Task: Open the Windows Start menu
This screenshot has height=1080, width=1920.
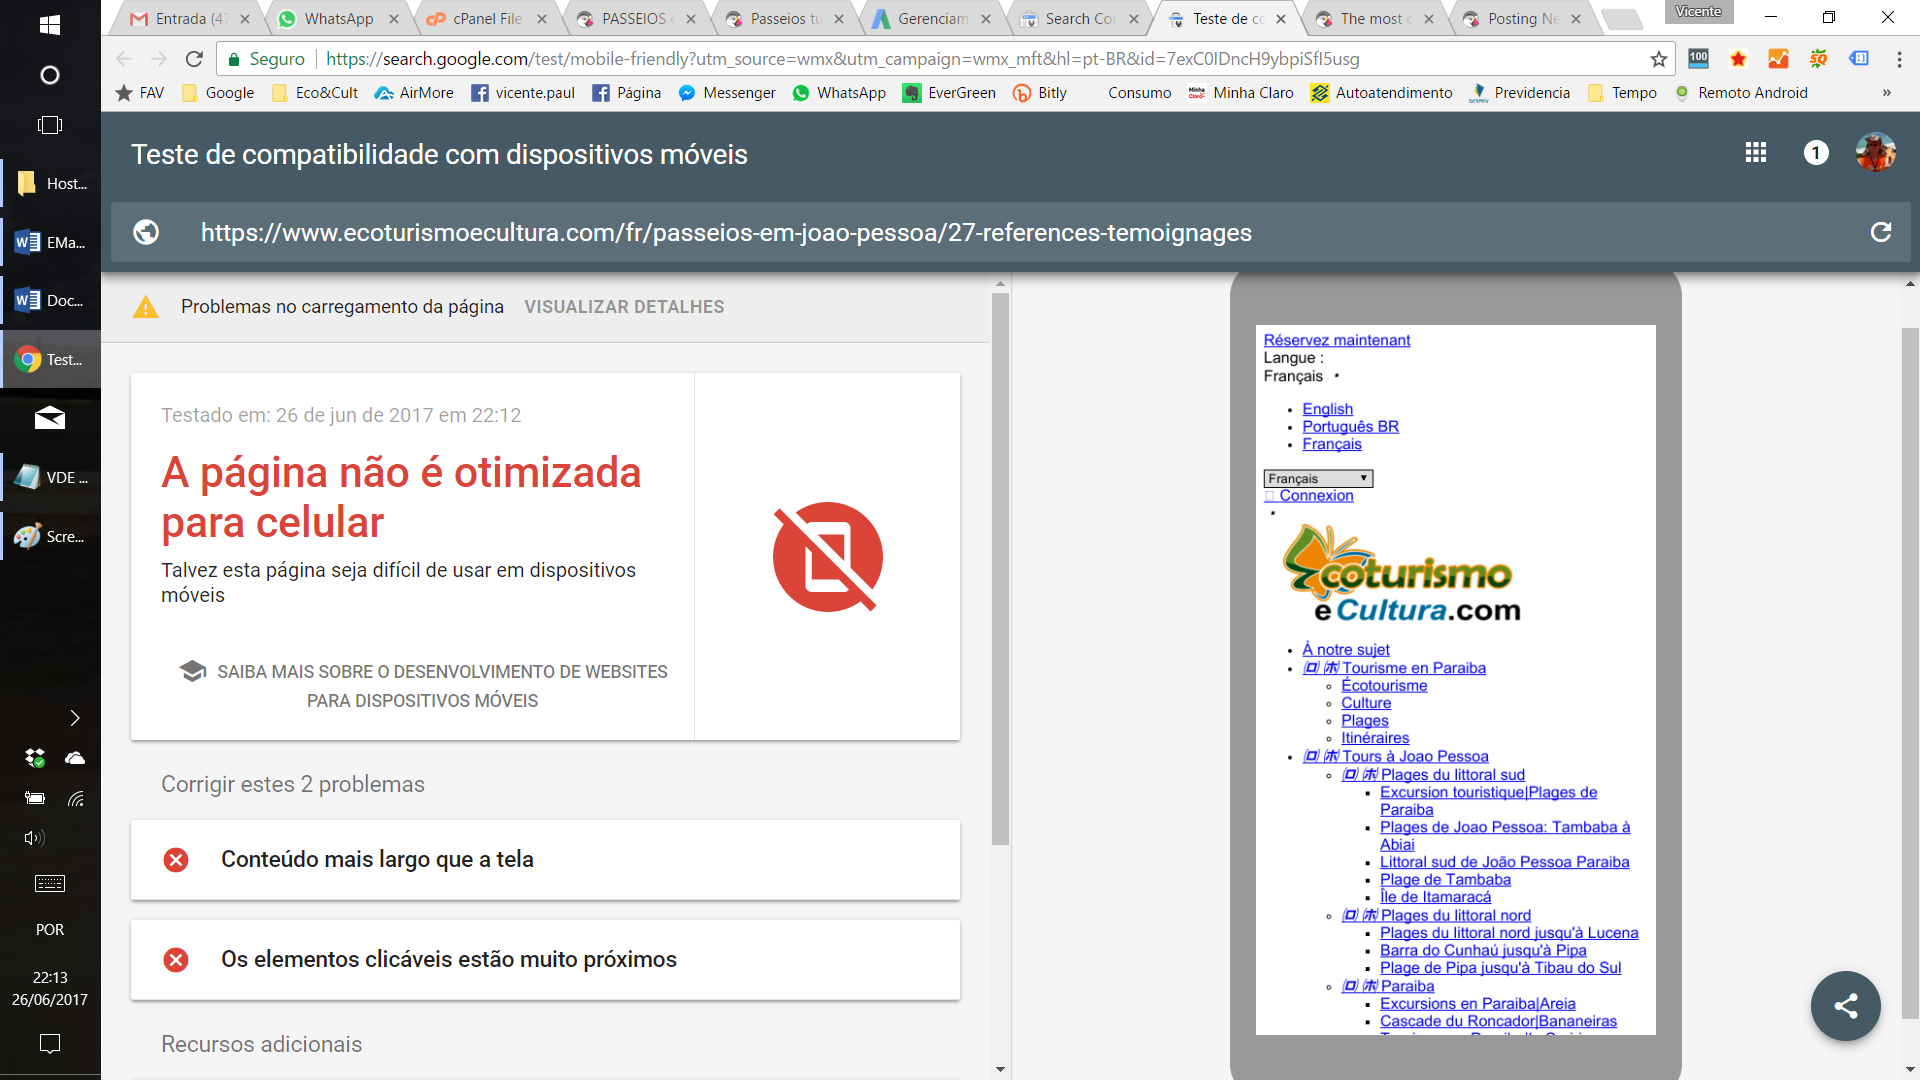Action: (x=50, y=25)
